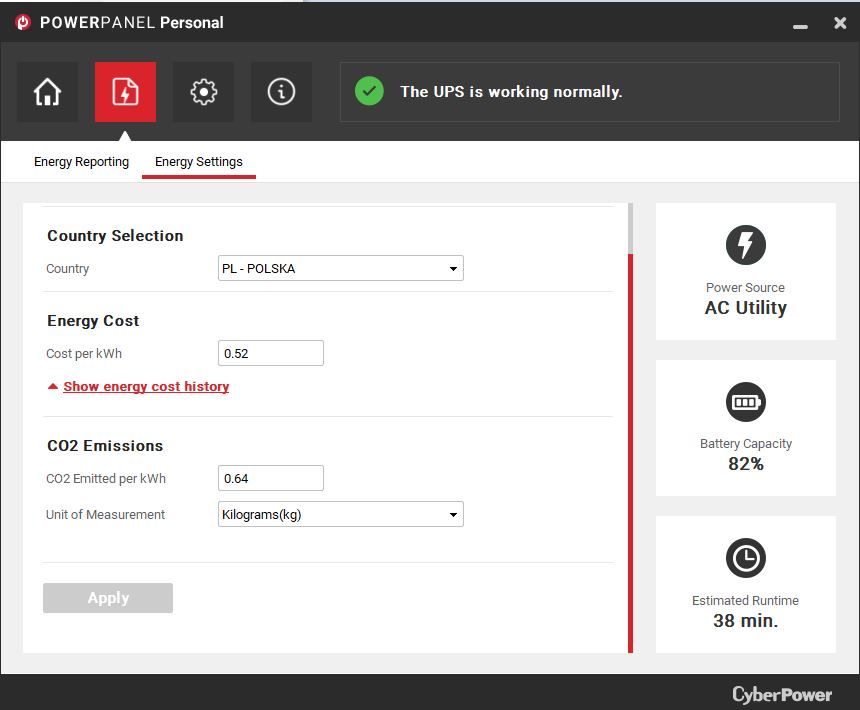Open the Settings gear icon
The width and height of the screenshot is (860, 710).
(203, 92)
